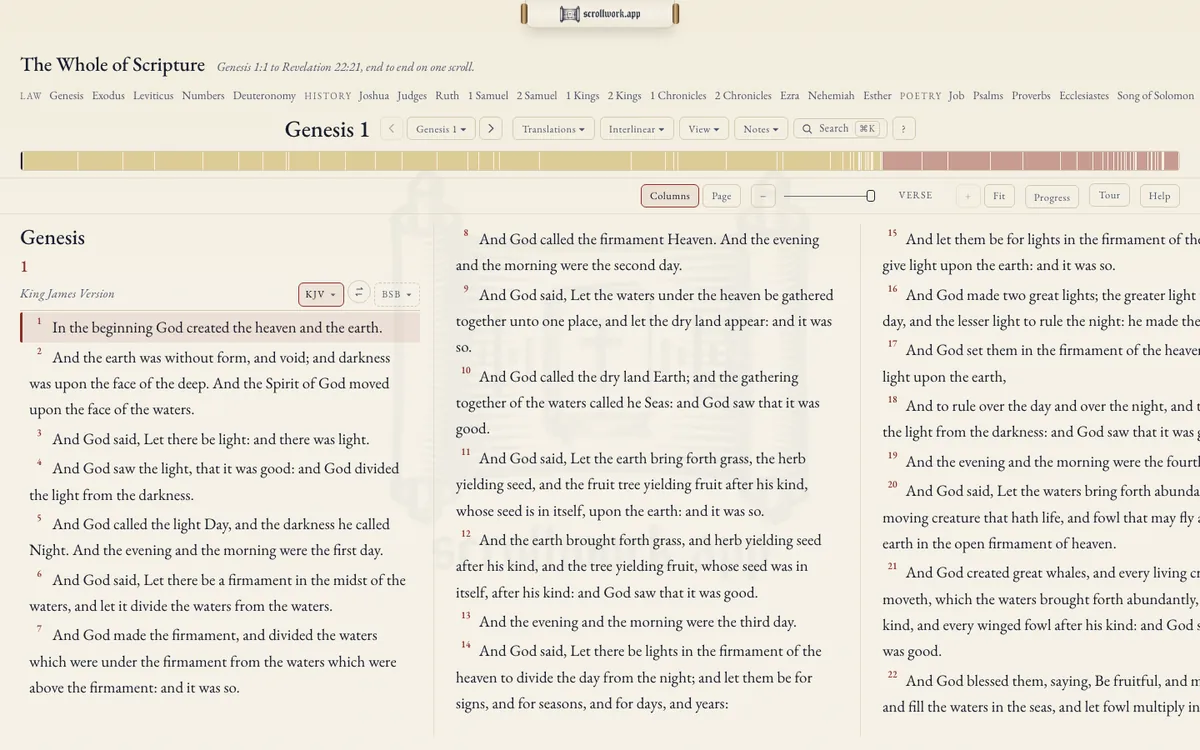
Task: Jump to Numbers
Action: coord(203,96)
